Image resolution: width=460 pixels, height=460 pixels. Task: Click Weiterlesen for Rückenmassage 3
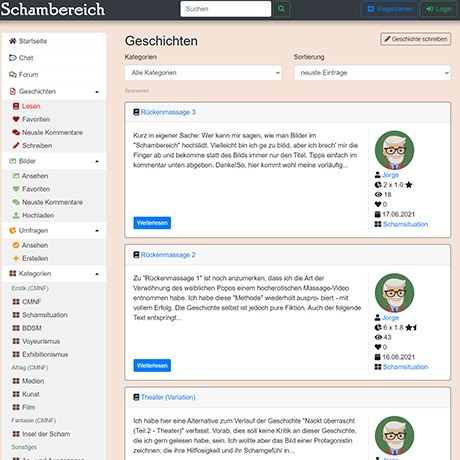click(x=152, y=223)
